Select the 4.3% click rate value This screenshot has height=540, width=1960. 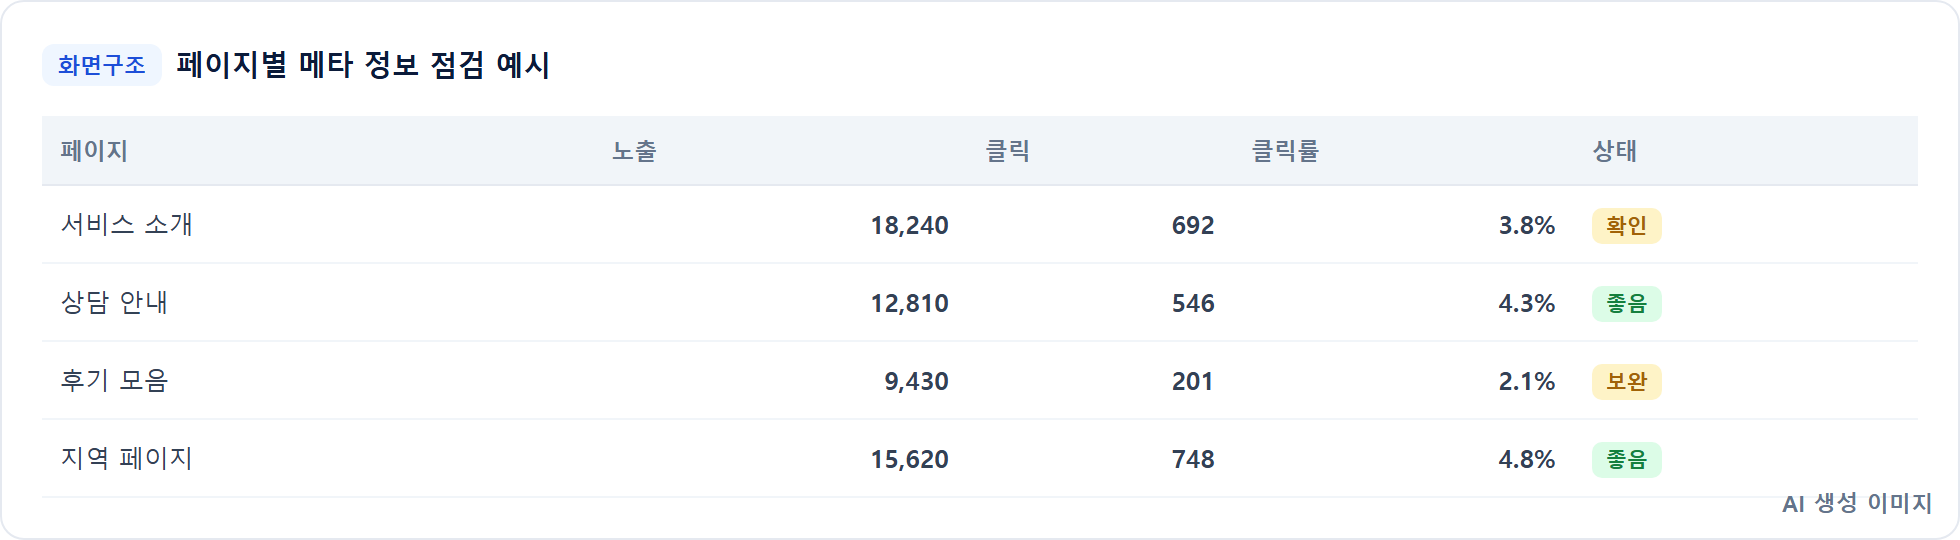(1526, 304)
